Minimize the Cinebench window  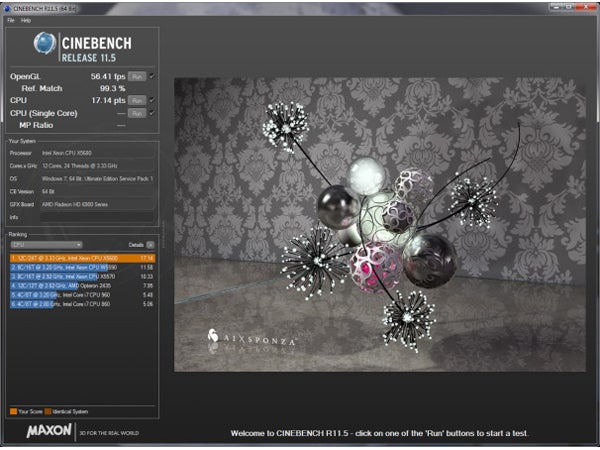(x=556, y=7)
